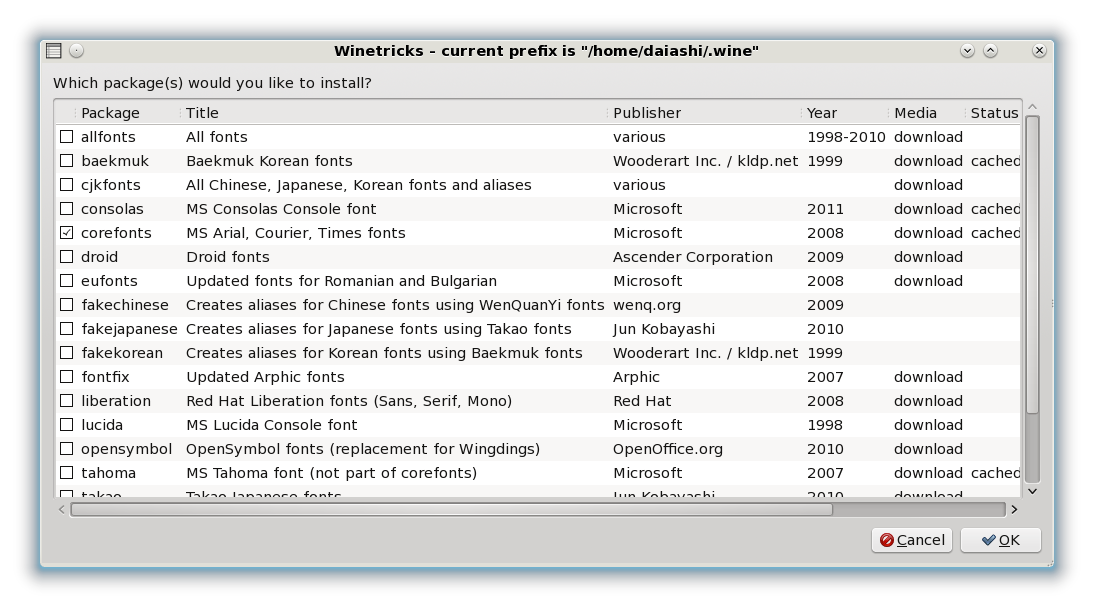Tick the fakekorean checkbox
The height and width of the screenshot is (607, 1094).
(x=66, y=352)
